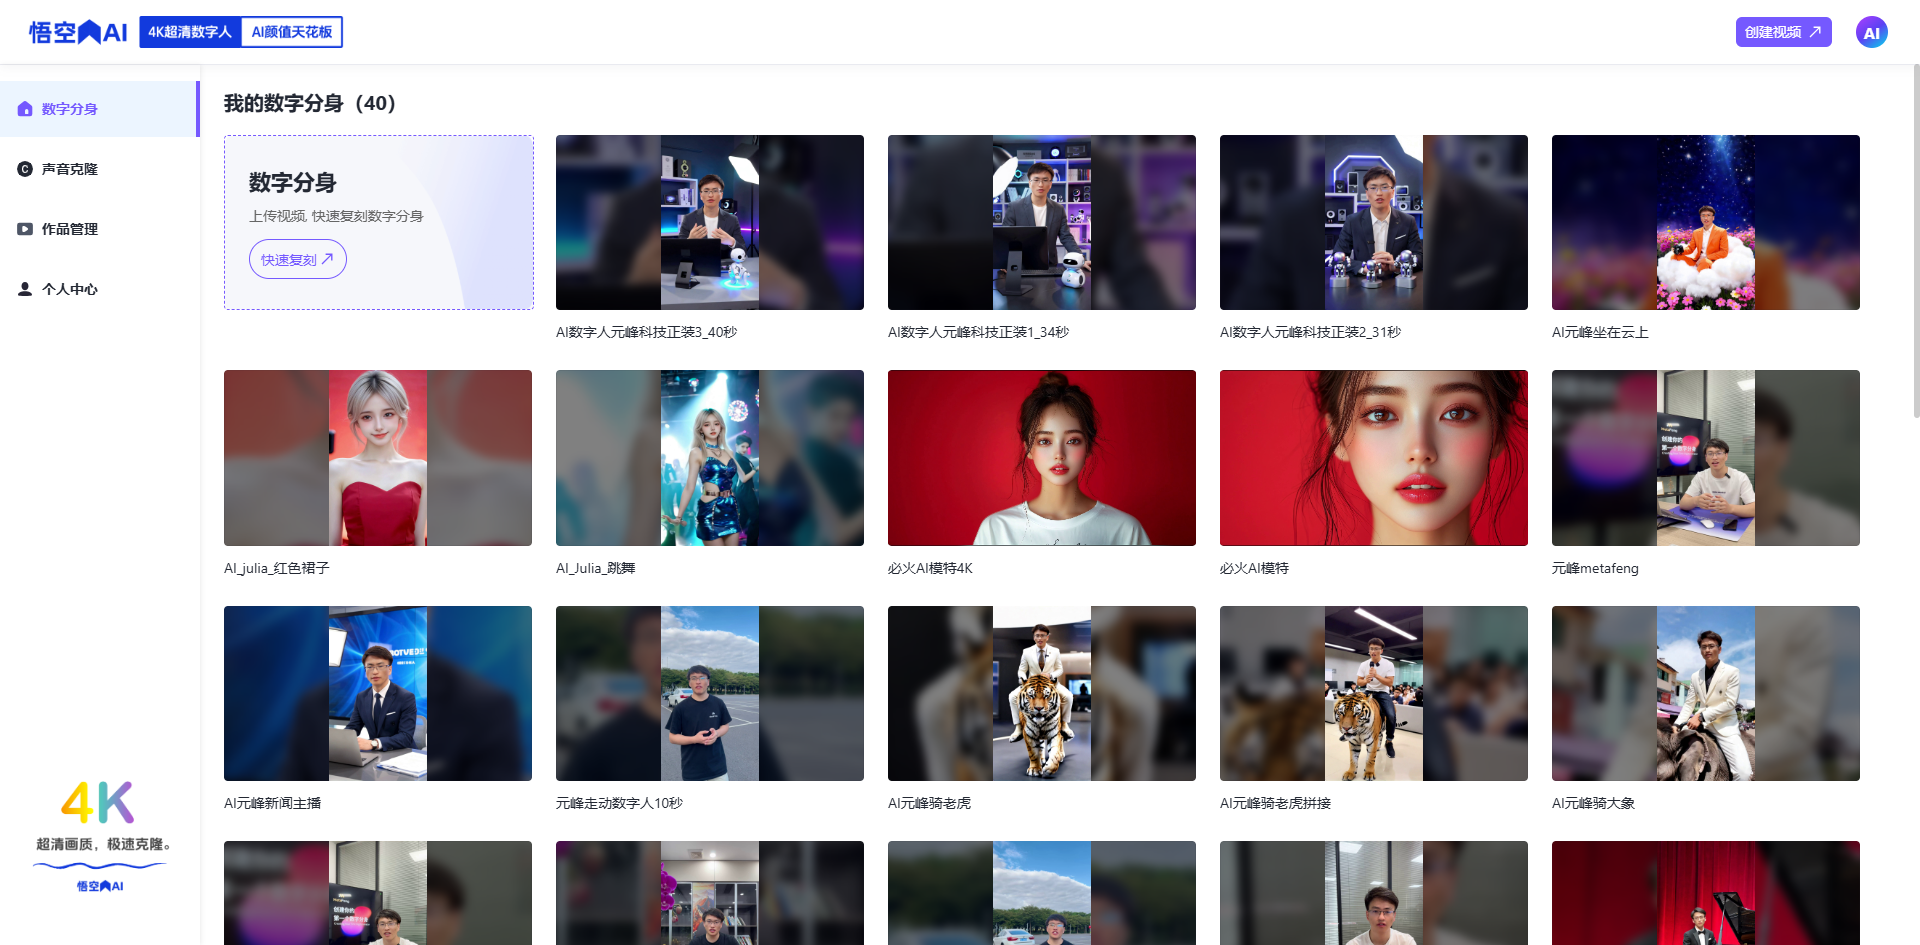Click the 个人中心 person icon in sidebar
The image size is (1920, 945).
click(x=25, y=289)
